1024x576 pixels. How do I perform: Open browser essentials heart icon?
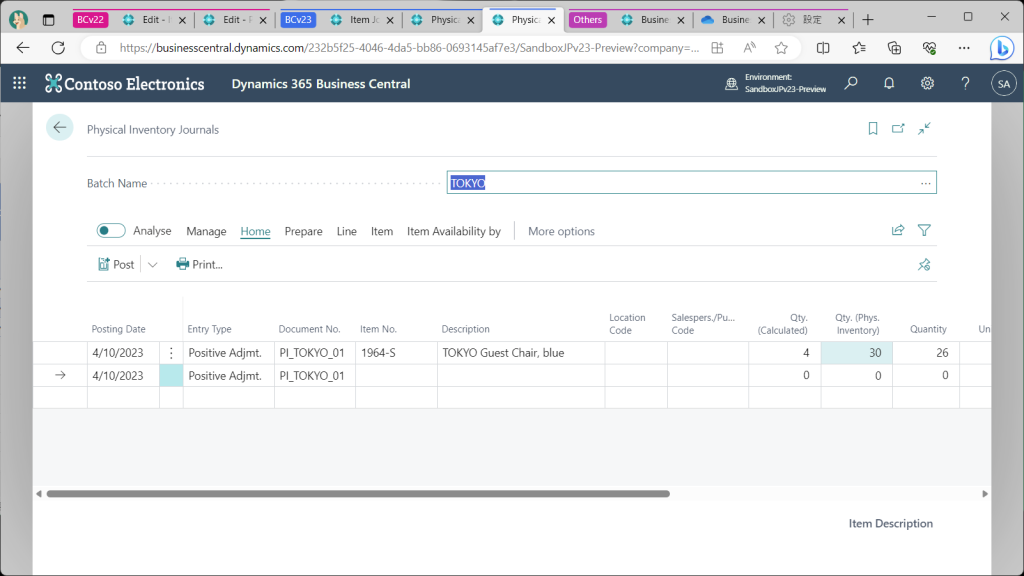[x=929, y=48]
